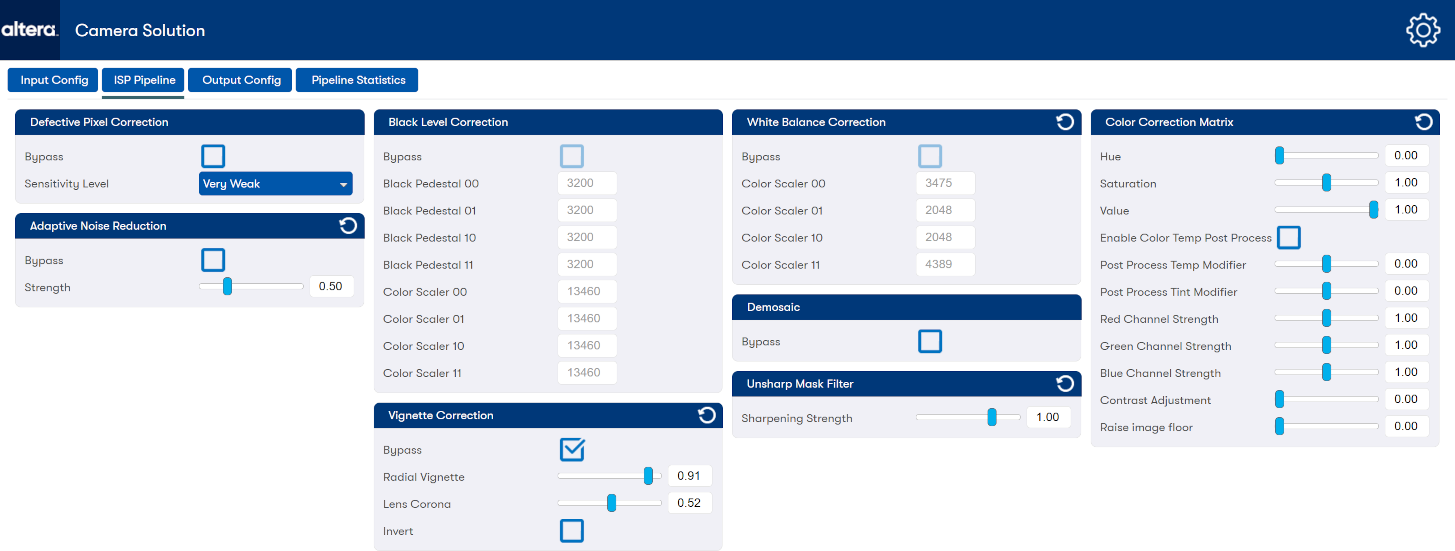1455x551 pixels.
Task: Click the Sharpening Strength value field
Action: (1048, 418)
